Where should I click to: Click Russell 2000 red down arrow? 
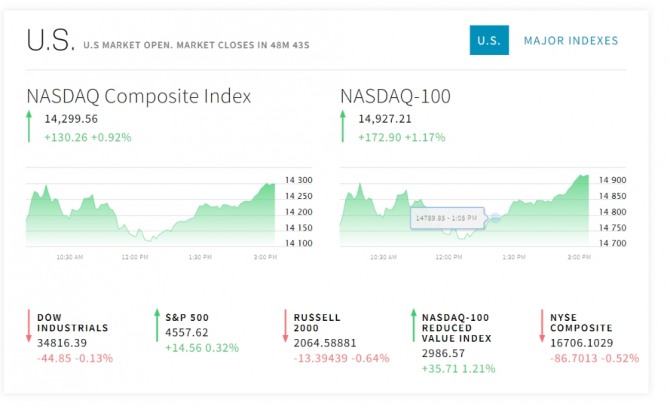(x=285, y=326)
